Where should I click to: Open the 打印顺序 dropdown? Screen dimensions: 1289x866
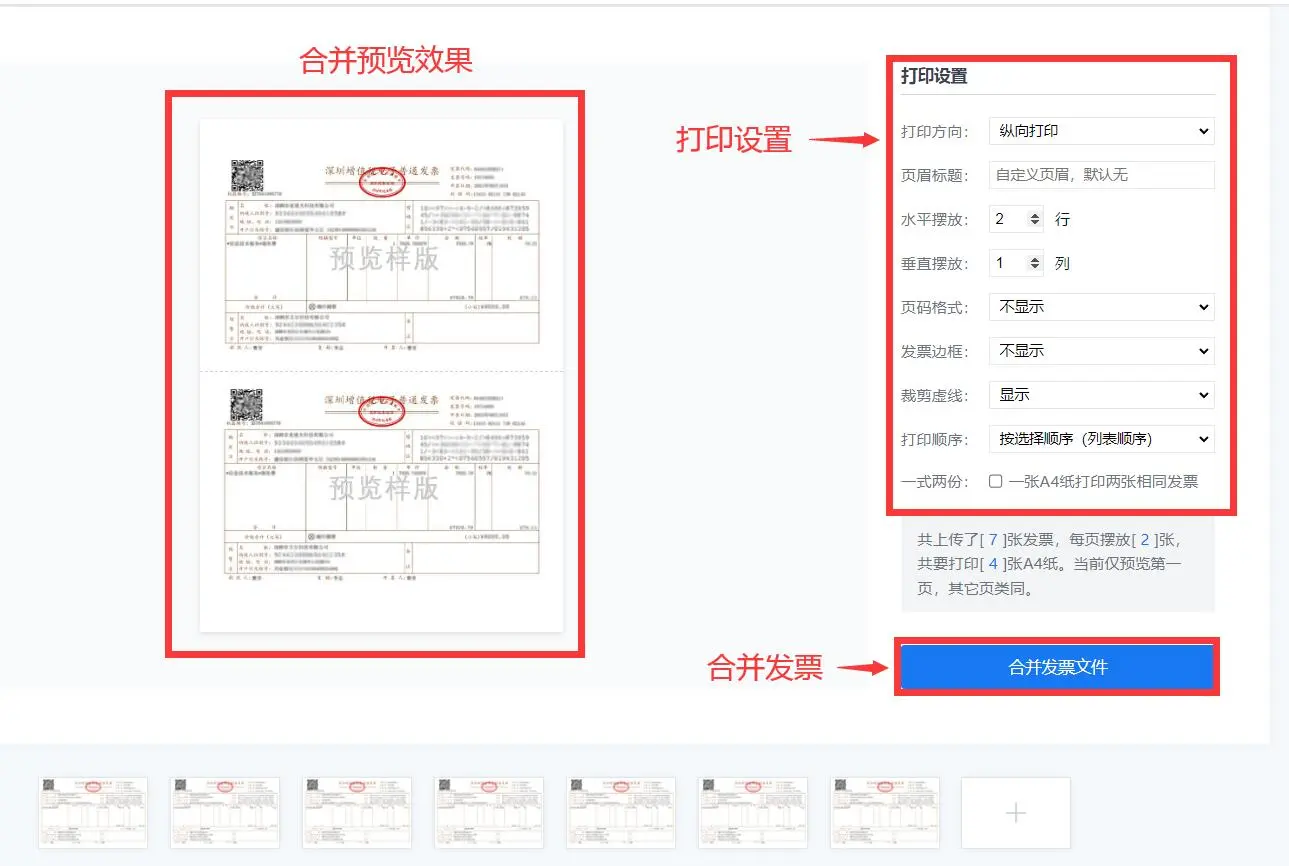click(x=1101, y=439)
